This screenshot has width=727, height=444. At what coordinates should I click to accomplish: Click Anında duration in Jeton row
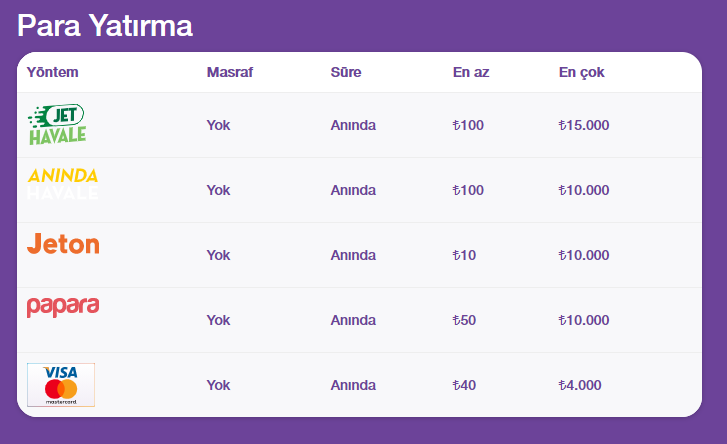[353, 255]
